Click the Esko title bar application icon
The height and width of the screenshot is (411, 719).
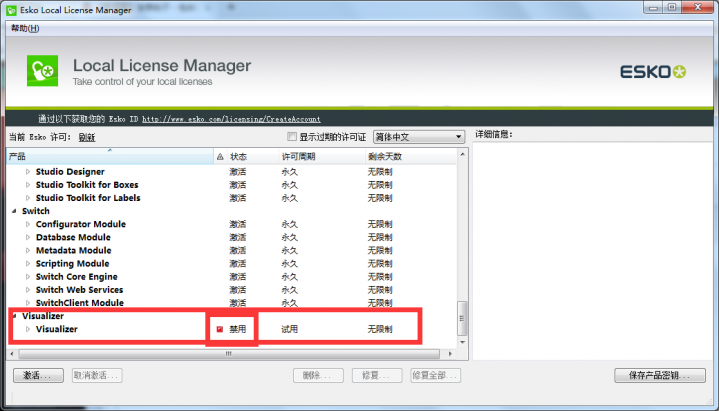(10, 11)
